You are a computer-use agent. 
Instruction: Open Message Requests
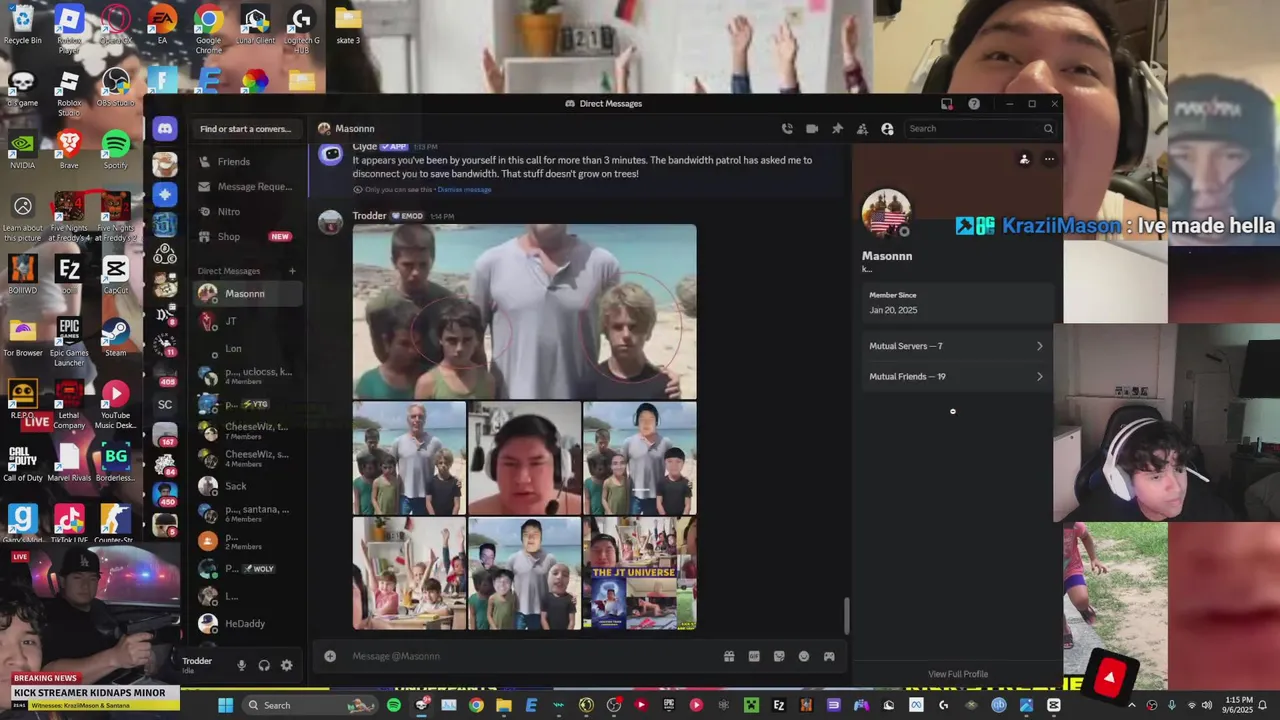click(x=246, y=187)
